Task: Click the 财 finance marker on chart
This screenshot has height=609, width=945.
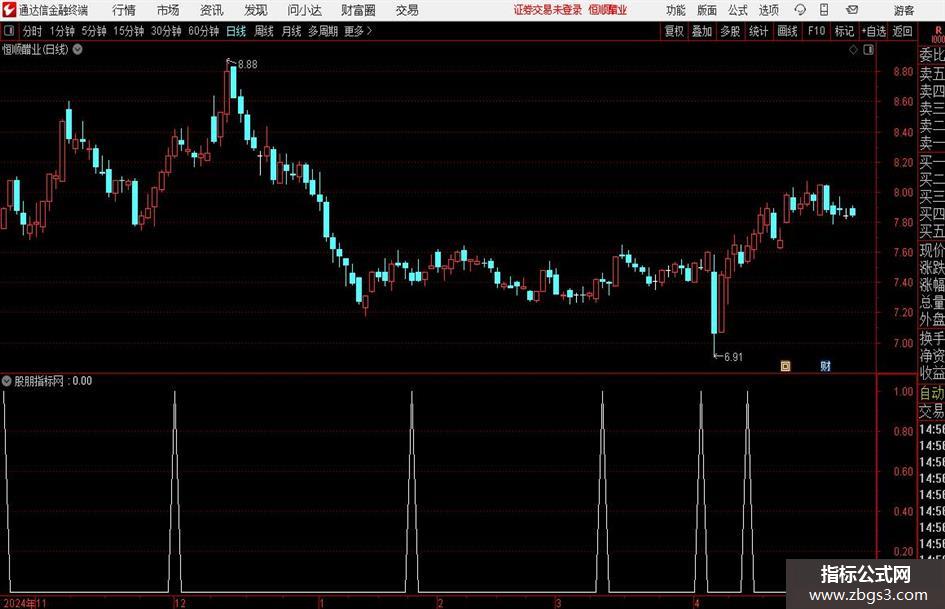Action: point(826,366)
